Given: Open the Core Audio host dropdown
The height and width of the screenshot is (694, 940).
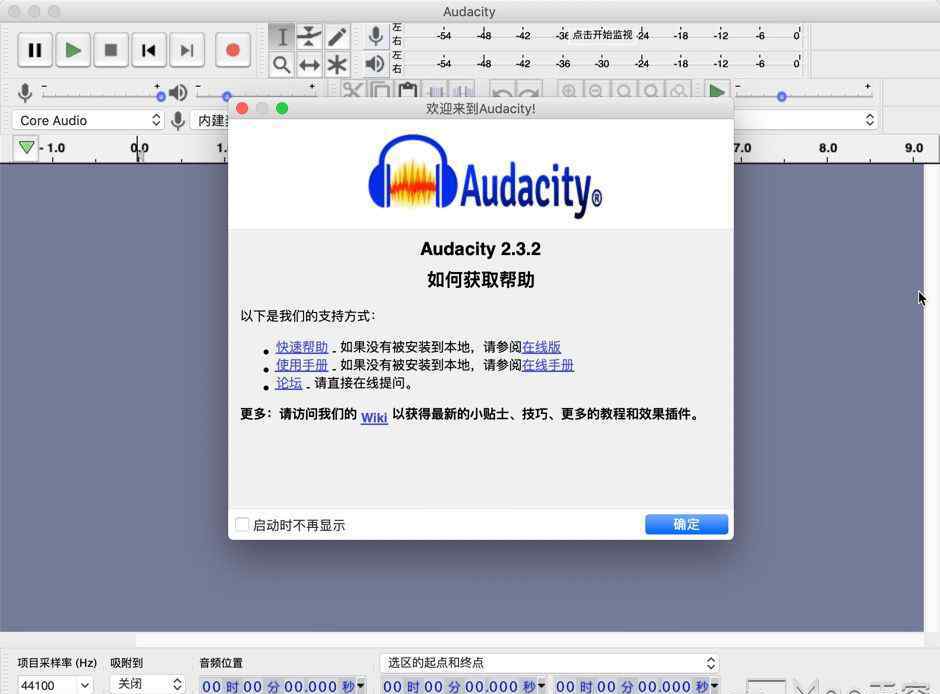Looking at the screenshot, I should [88, 120].
